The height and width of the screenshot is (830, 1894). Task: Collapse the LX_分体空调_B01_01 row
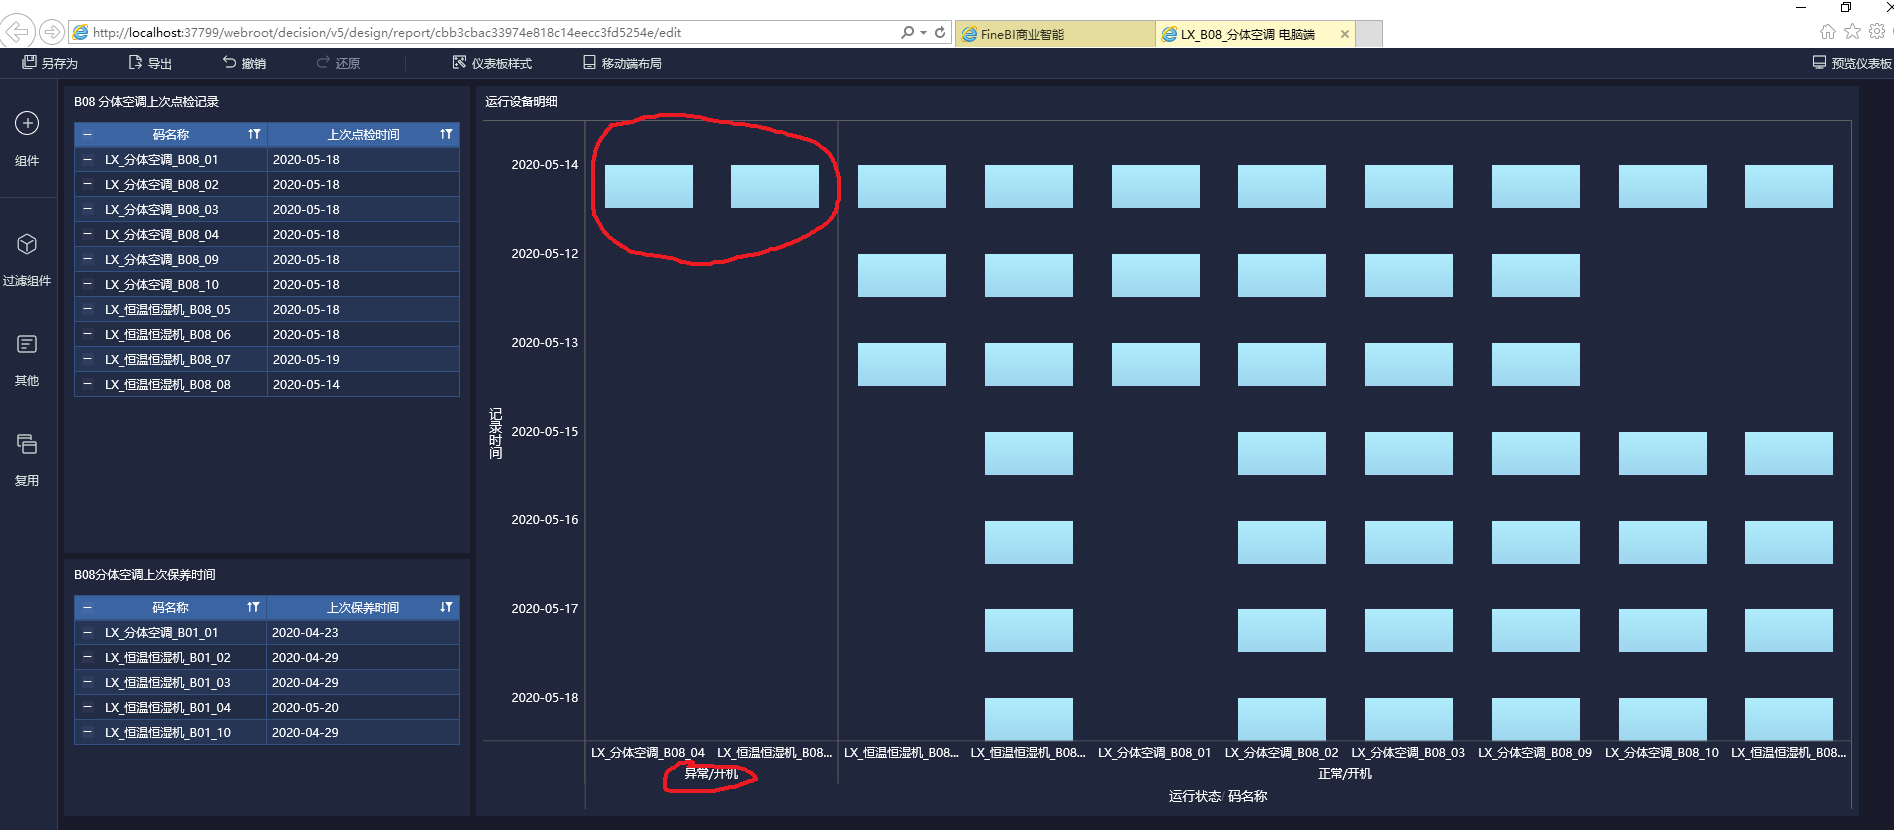point(87,632)
